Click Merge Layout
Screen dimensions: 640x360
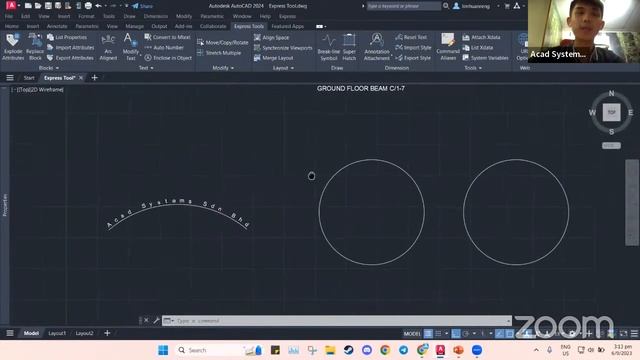273,58
